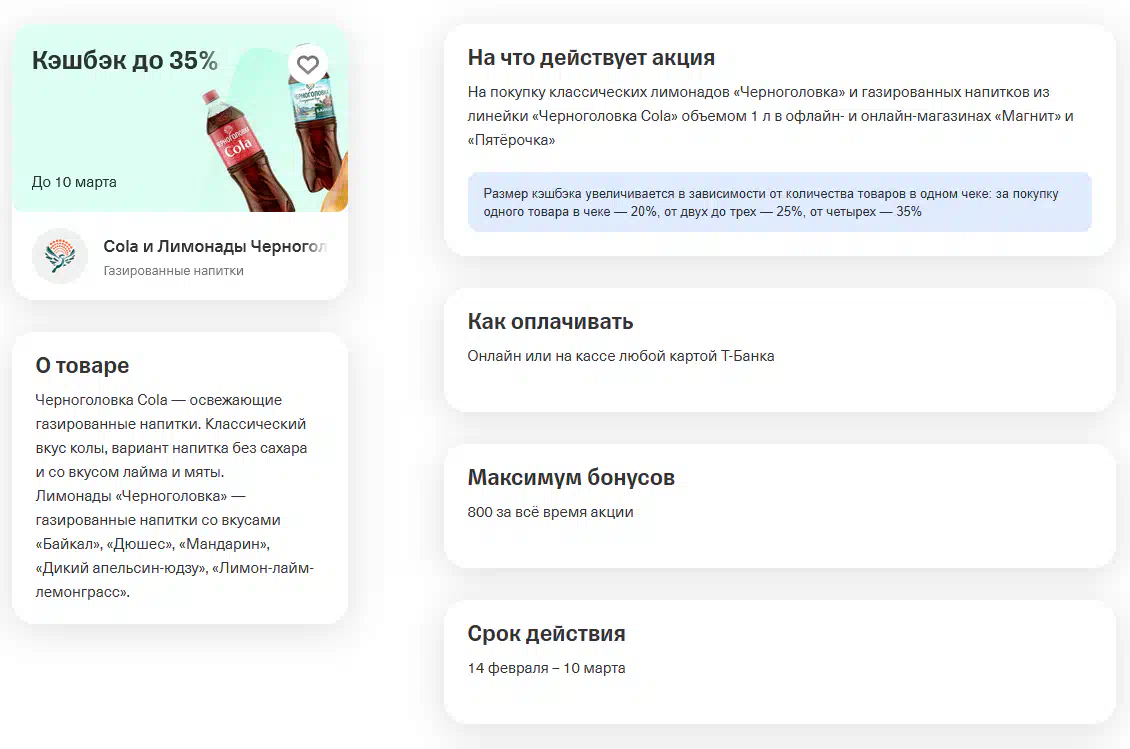Screen dimensions: 1130x749
Task: Click the red Cola bottle image
Action: 236,150
